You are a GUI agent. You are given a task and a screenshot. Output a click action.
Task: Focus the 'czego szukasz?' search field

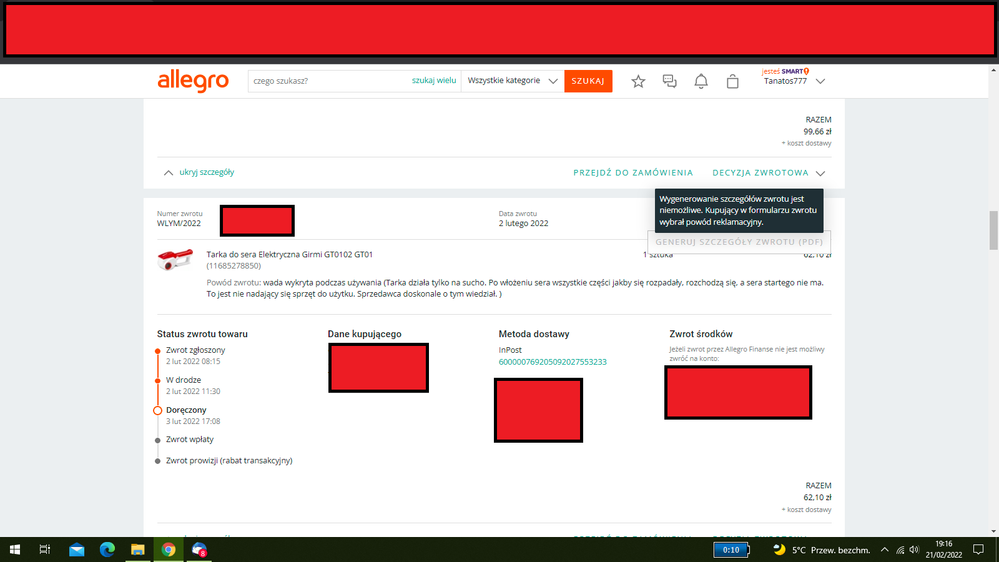pos(328,81)
